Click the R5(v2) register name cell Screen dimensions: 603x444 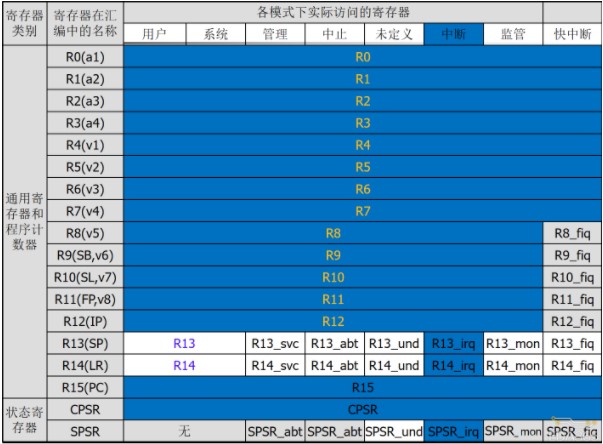[85, 167]
